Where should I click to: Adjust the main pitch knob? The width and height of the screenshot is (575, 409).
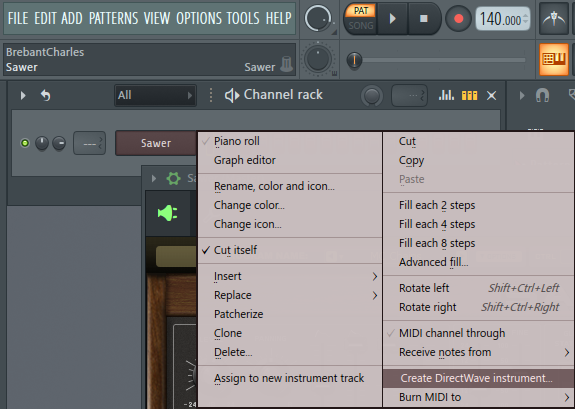(x=318, y=59)
